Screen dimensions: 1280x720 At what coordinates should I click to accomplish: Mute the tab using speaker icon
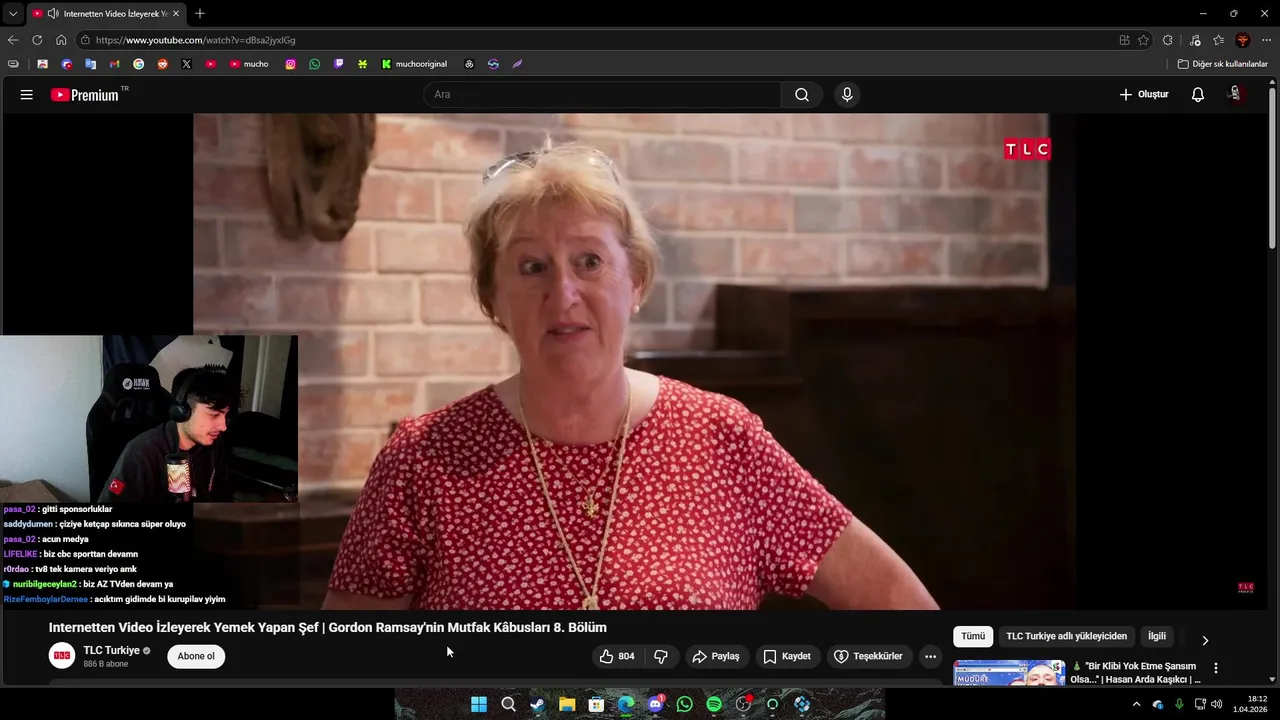(x=52, y=14)
